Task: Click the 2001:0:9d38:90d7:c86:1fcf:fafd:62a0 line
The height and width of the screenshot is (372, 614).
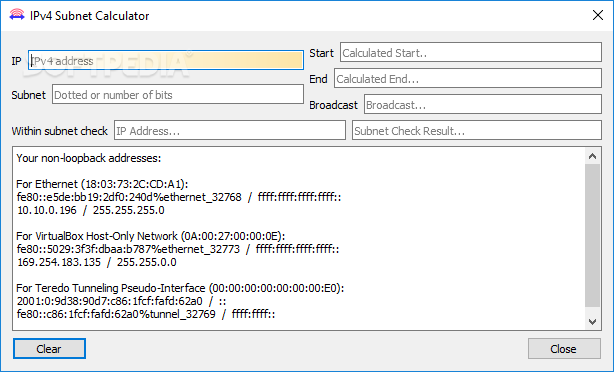Action: click(x=121, y=301)
